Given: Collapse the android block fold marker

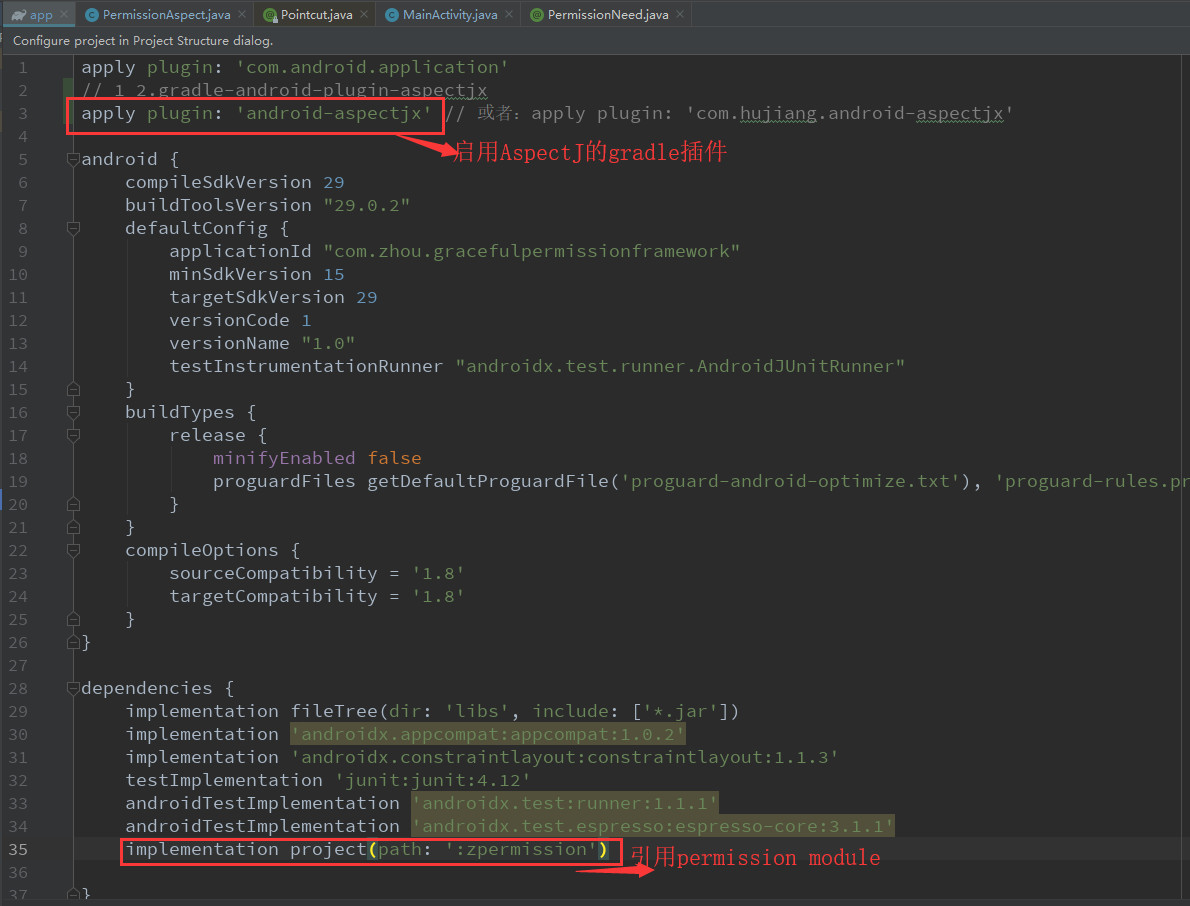Looking at the screenshot, I should pos(74,159).
